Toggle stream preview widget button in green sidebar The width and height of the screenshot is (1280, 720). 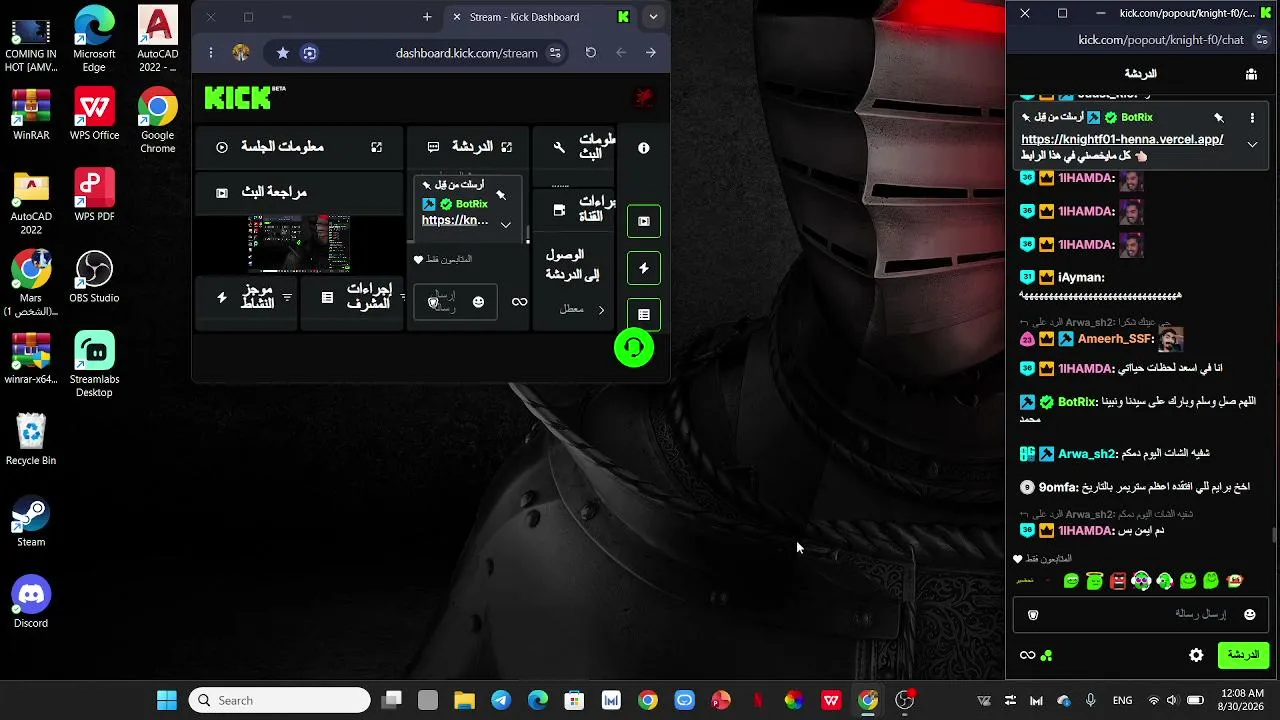pos(644,221)
